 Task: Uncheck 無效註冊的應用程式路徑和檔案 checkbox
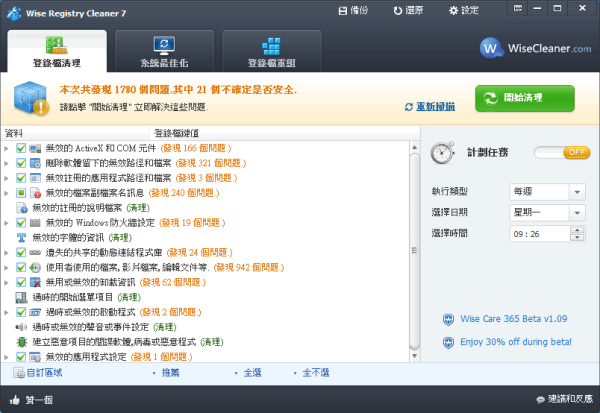[x=21, y=178]
